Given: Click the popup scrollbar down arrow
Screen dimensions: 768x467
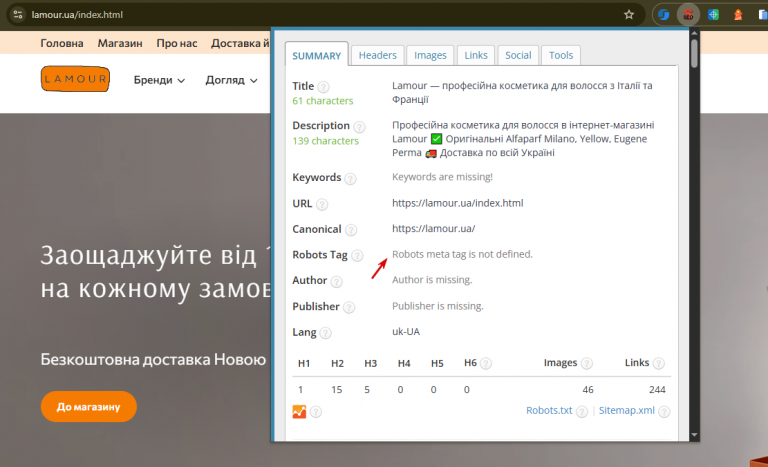Looking at the screenshot, I should point(694,435).
